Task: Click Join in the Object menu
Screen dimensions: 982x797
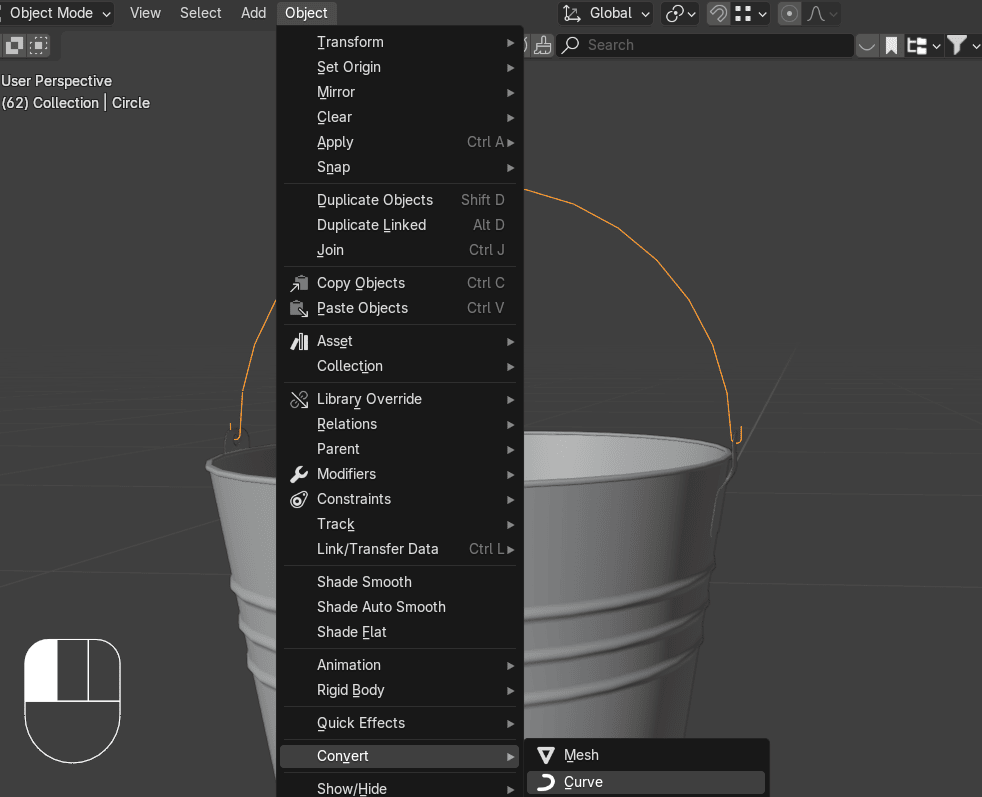Action: tap(330, 250)
